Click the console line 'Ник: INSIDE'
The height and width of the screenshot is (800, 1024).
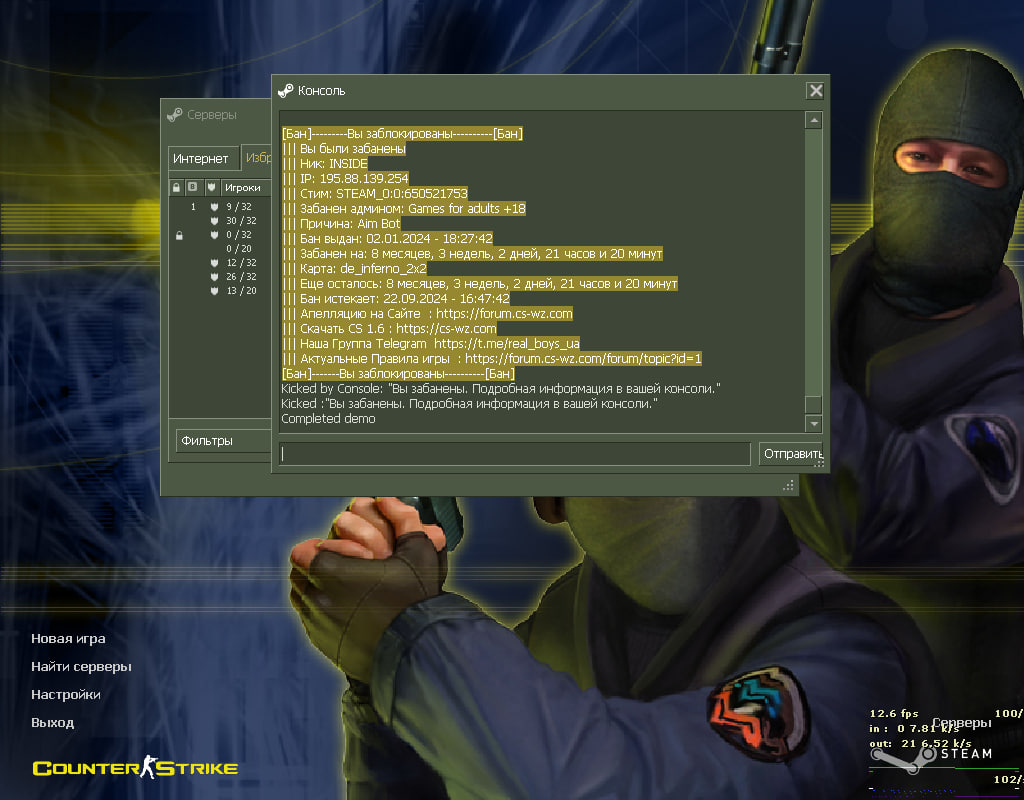(325, 164)
